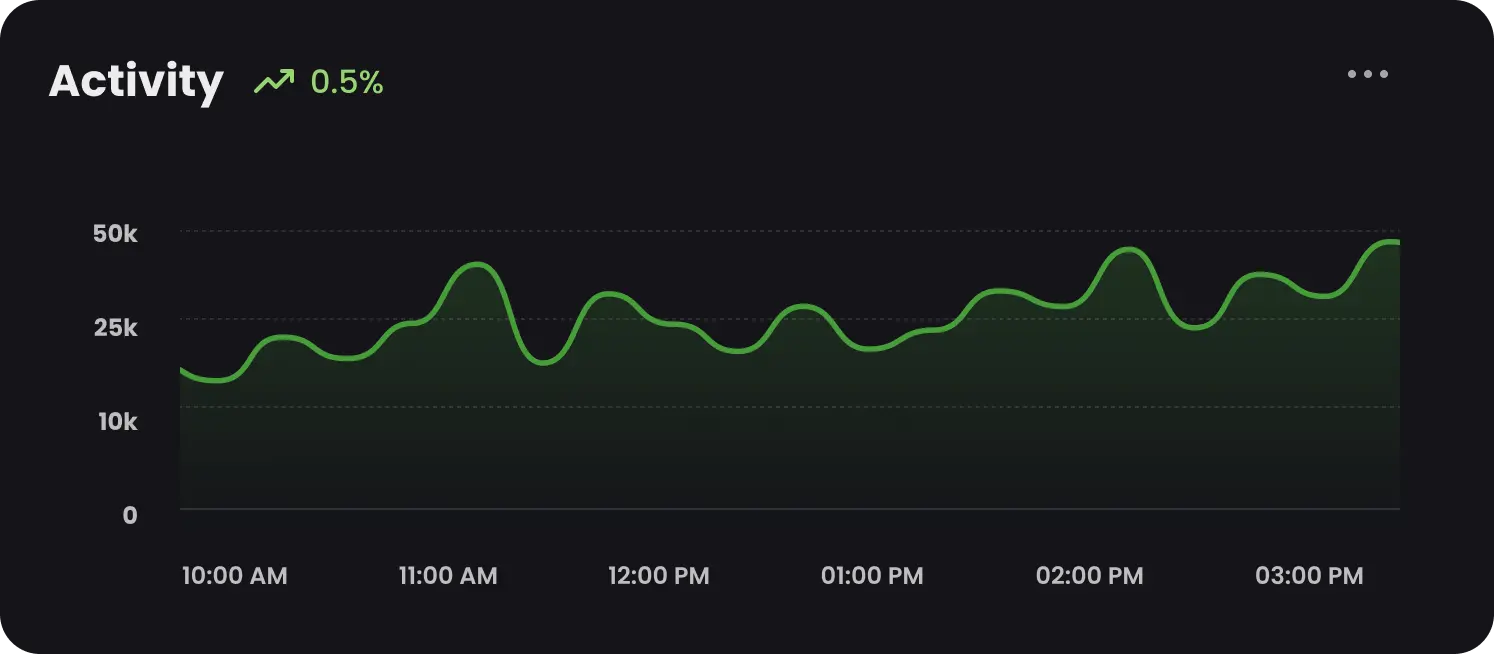Click the 50k y-axis label
Viewport: 1494px width, 654px height.
coord(115,234)
